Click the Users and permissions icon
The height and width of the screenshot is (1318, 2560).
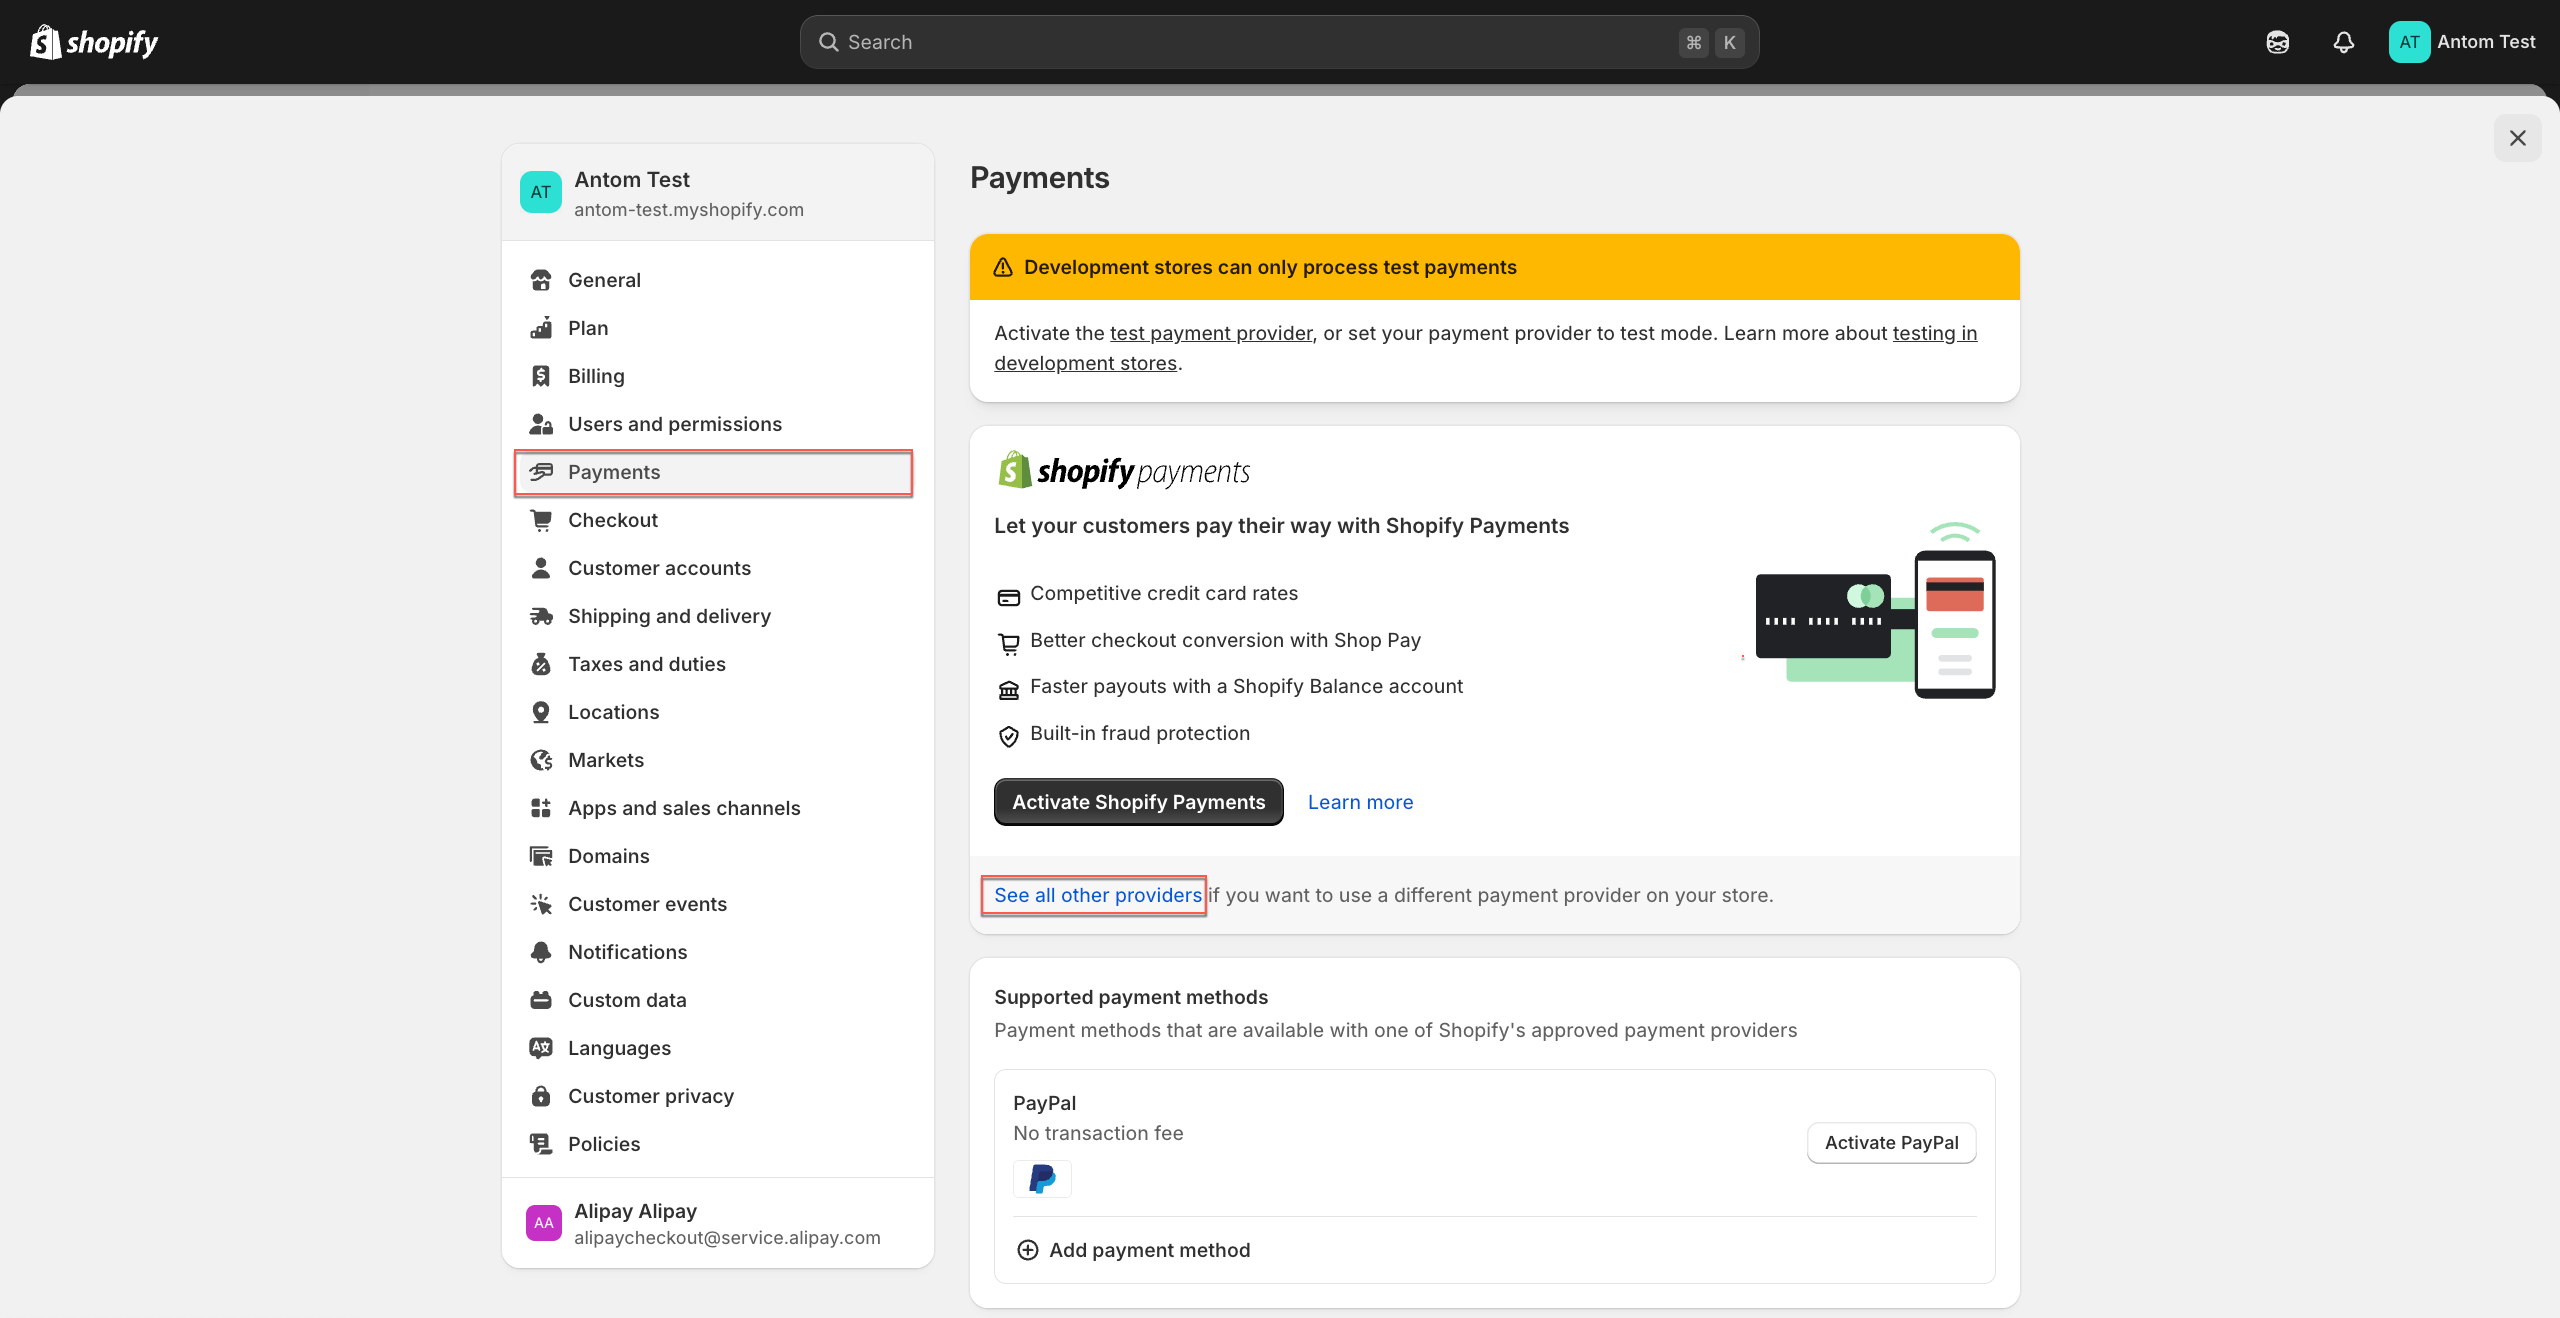click(541, 424)
